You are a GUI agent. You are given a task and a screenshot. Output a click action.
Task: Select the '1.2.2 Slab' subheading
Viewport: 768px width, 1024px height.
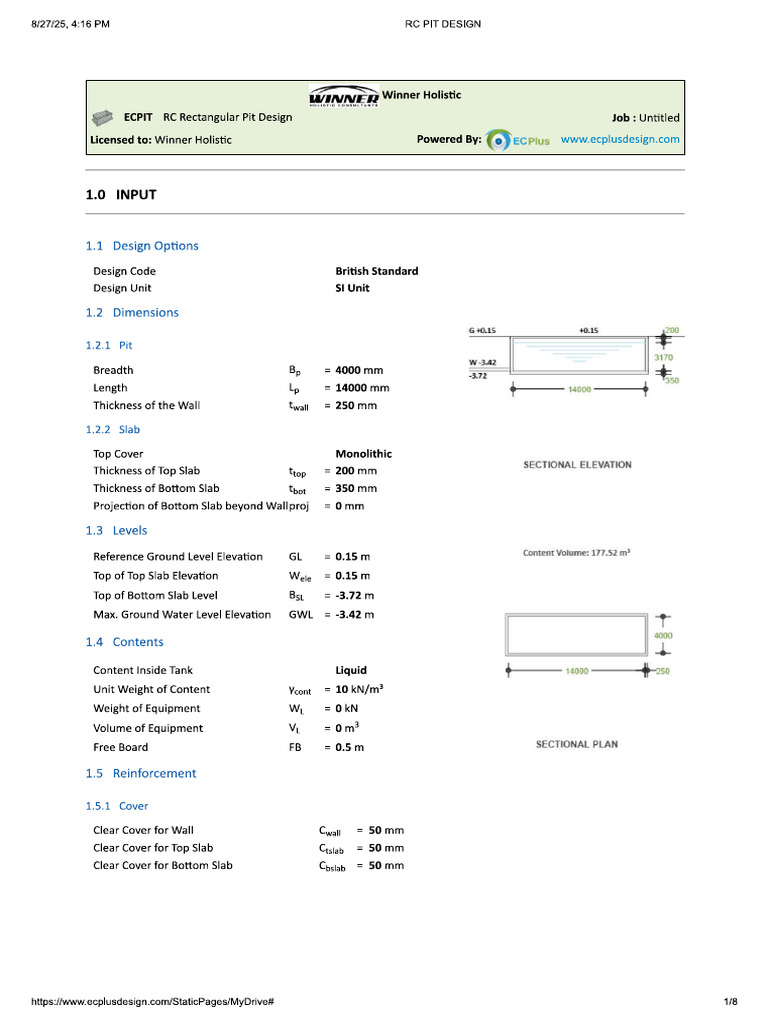pyautogui.click(x=113, y=429)
